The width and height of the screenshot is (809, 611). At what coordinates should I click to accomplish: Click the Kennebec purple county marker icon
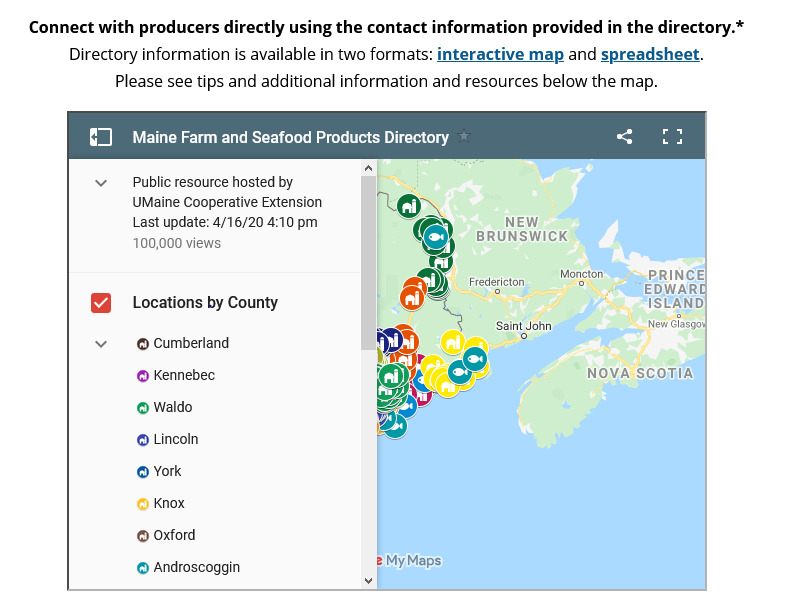point(143,376)
